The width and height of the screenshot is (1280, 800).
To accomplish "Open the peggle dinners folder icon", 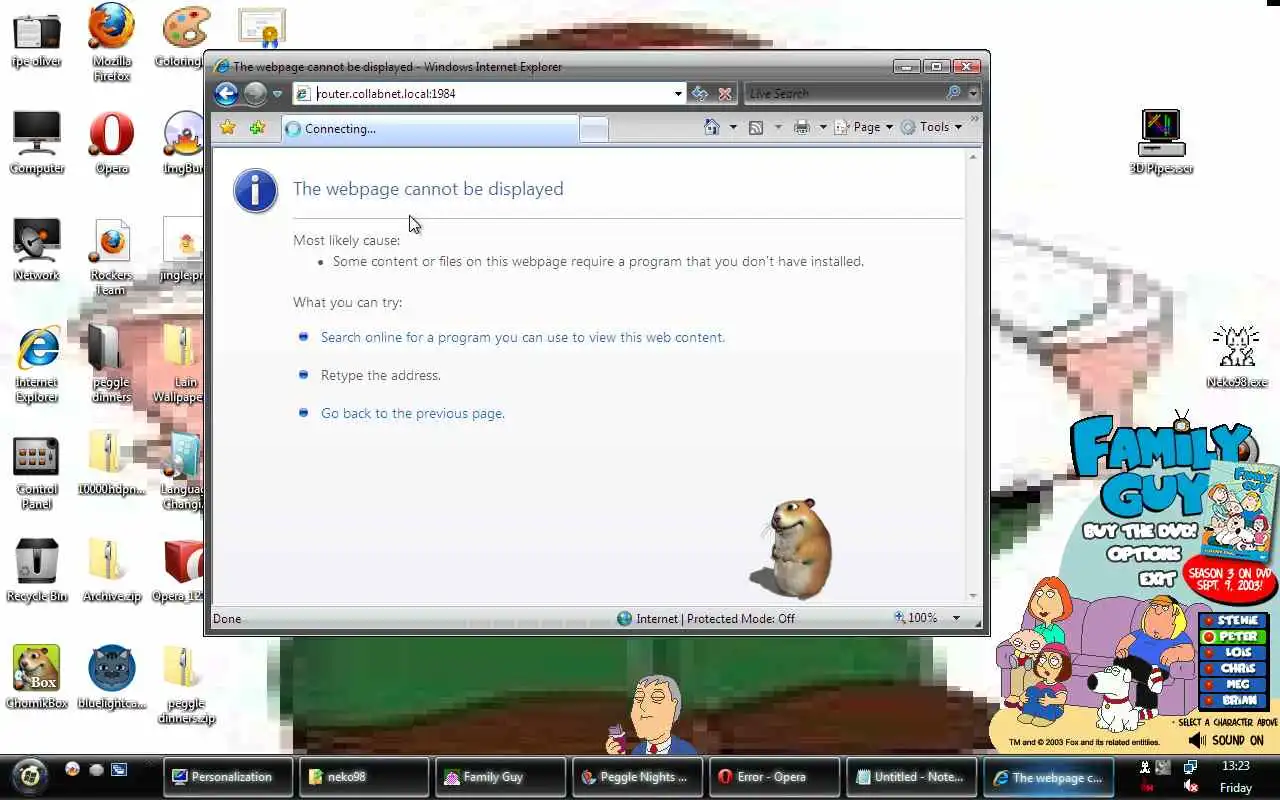I will coord(111,364).
